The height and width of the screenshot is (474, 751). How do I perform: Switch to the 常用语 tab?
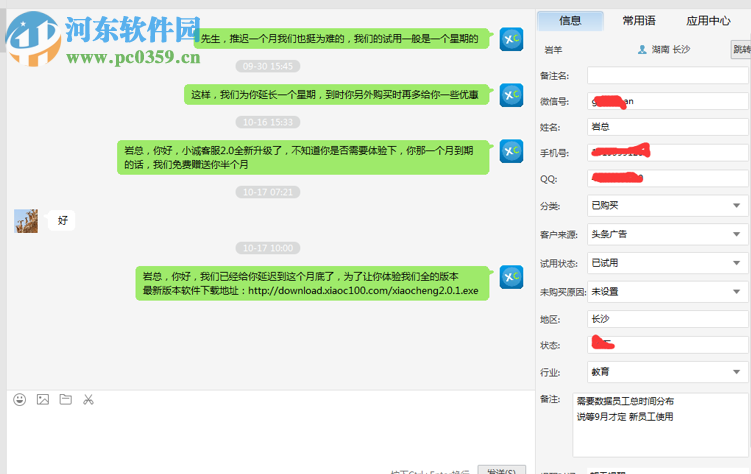[639, 21]
